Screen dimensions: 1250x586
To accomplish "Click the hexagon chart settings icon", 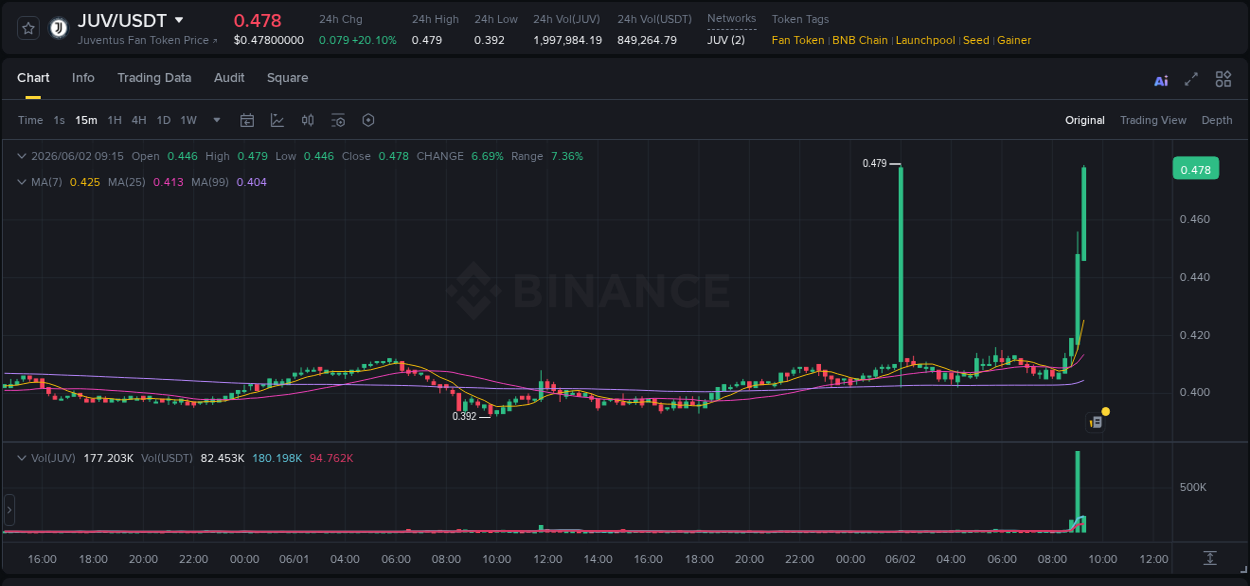I will pyautogui.click(x=368, y=120).
